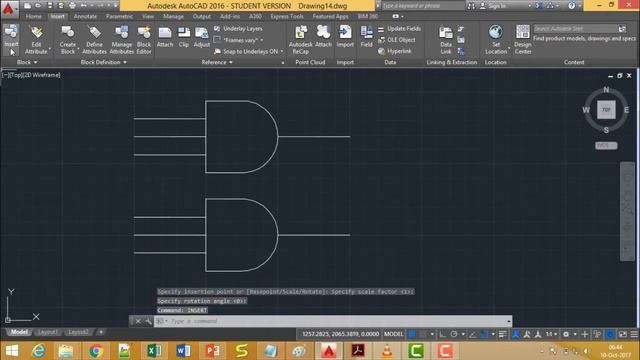Viewport: 640px width, 360px height.
Task: Toggle Ortho mode in status bar
Action: click(442, 334)
